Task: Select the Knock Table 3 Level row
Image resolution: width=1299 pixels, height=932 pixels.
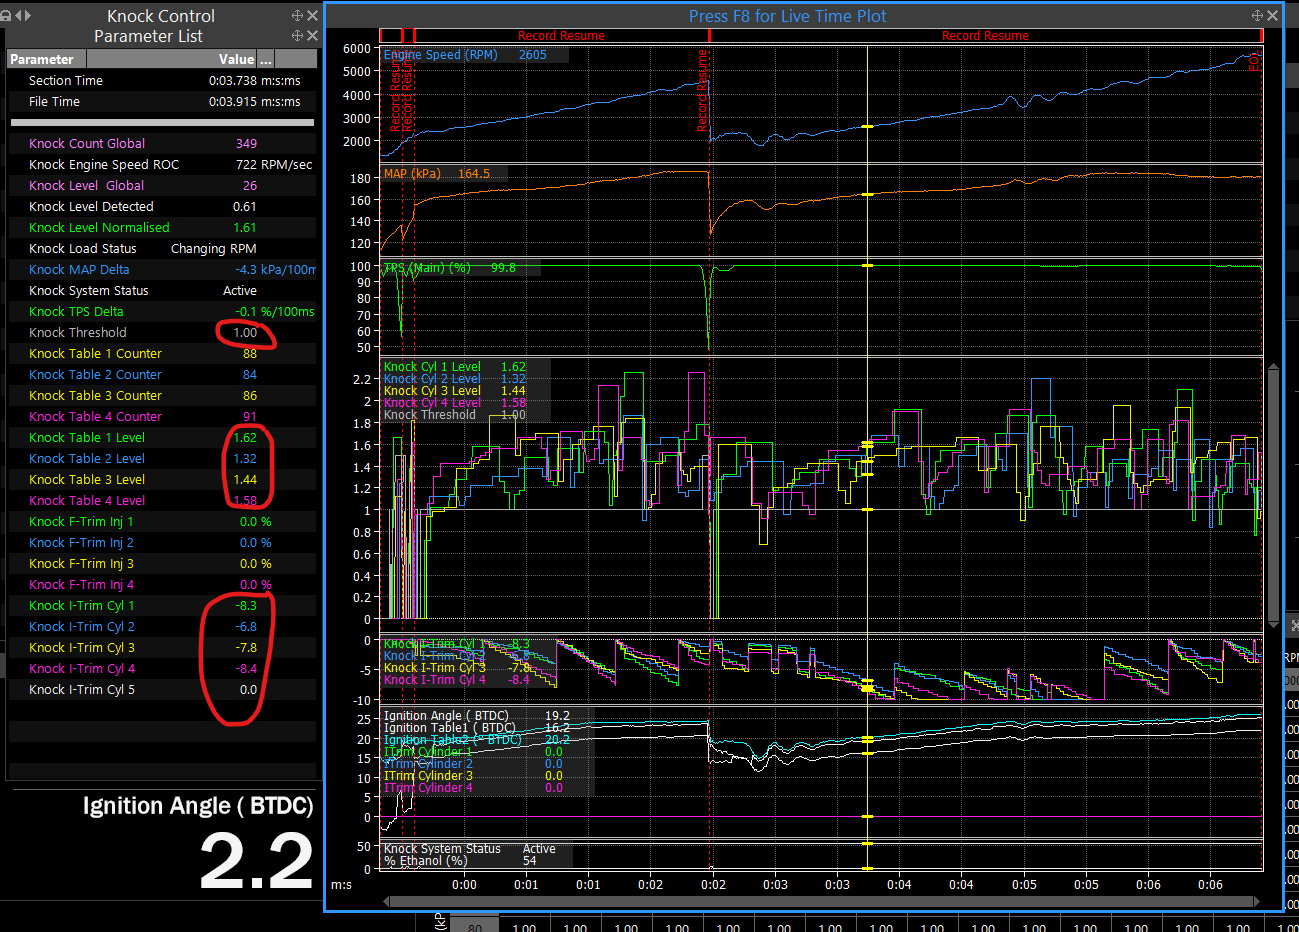Action: [x=162, y=479]
